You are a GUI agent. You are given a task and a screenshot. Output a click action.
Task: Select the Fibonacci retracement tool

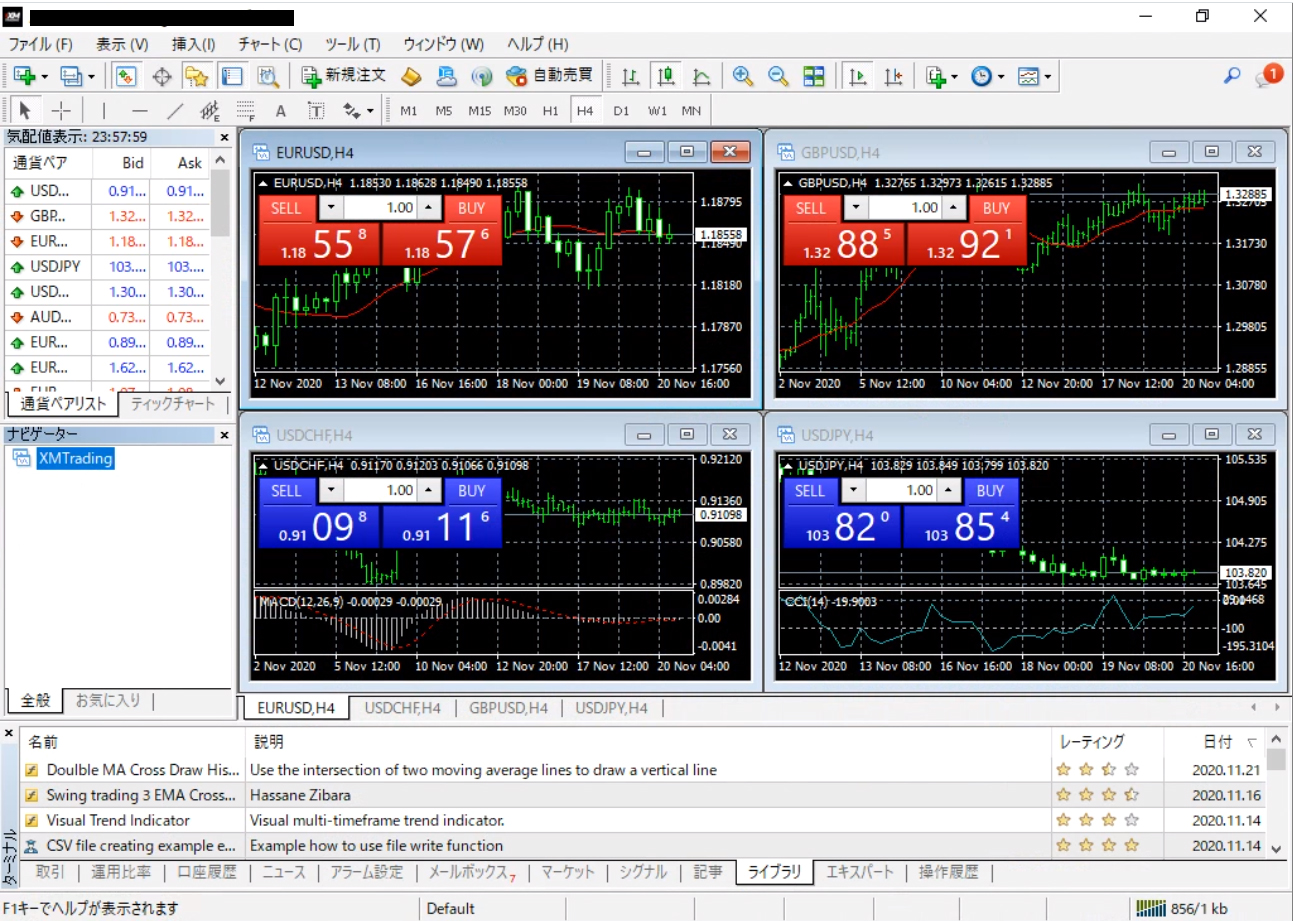tap(246, 110)
